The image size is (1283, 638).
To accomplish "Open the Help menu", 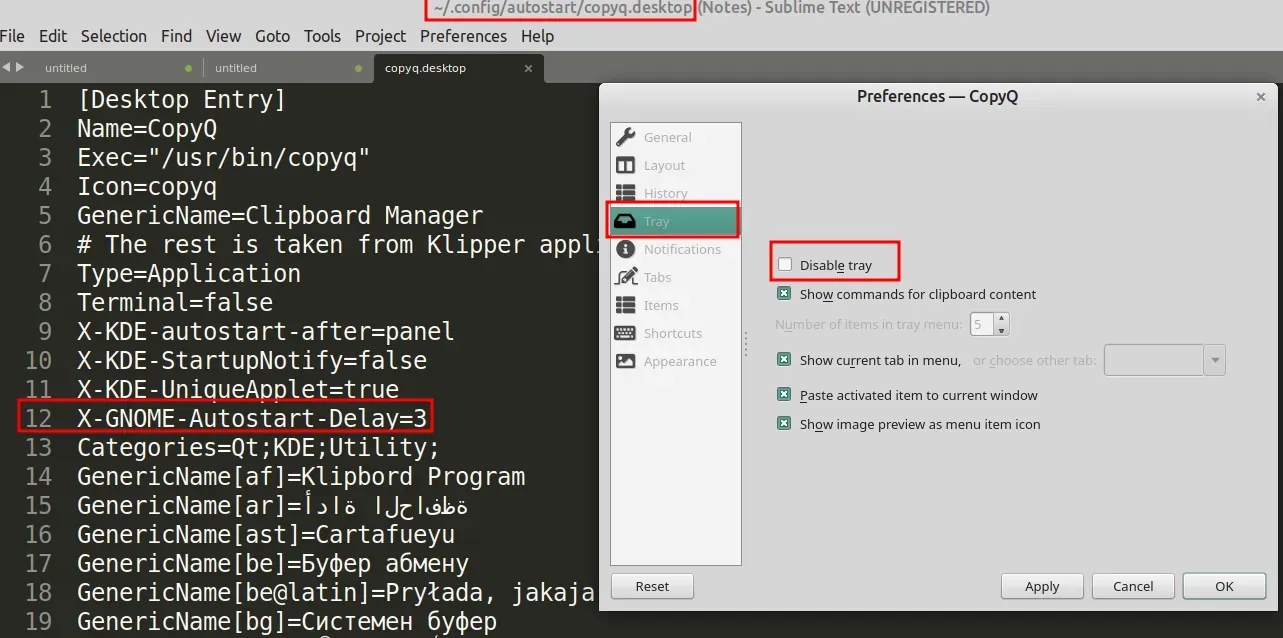I will 537,36.
